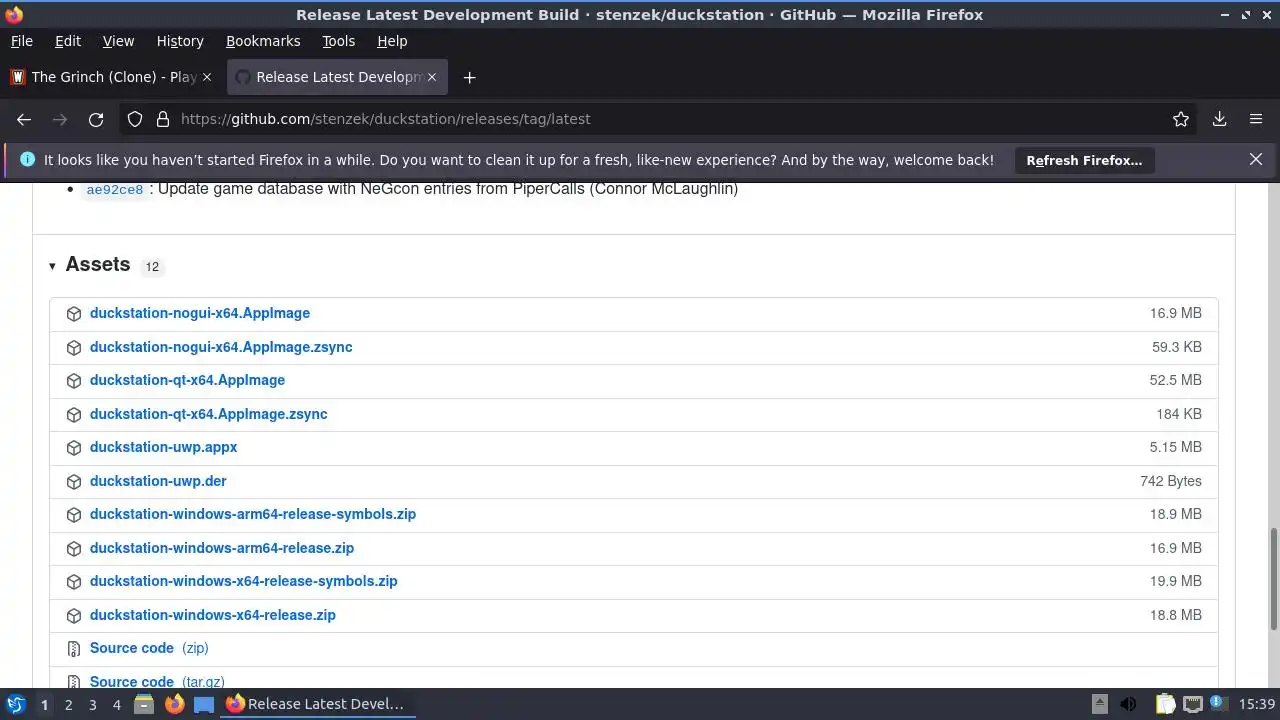Image resolution: width=1280 pixels, height=720 pixels.
Task: Click package icon beside duckstation-qt-x64.AppImage
Action: pyautogui.click(x=74, y=381)
